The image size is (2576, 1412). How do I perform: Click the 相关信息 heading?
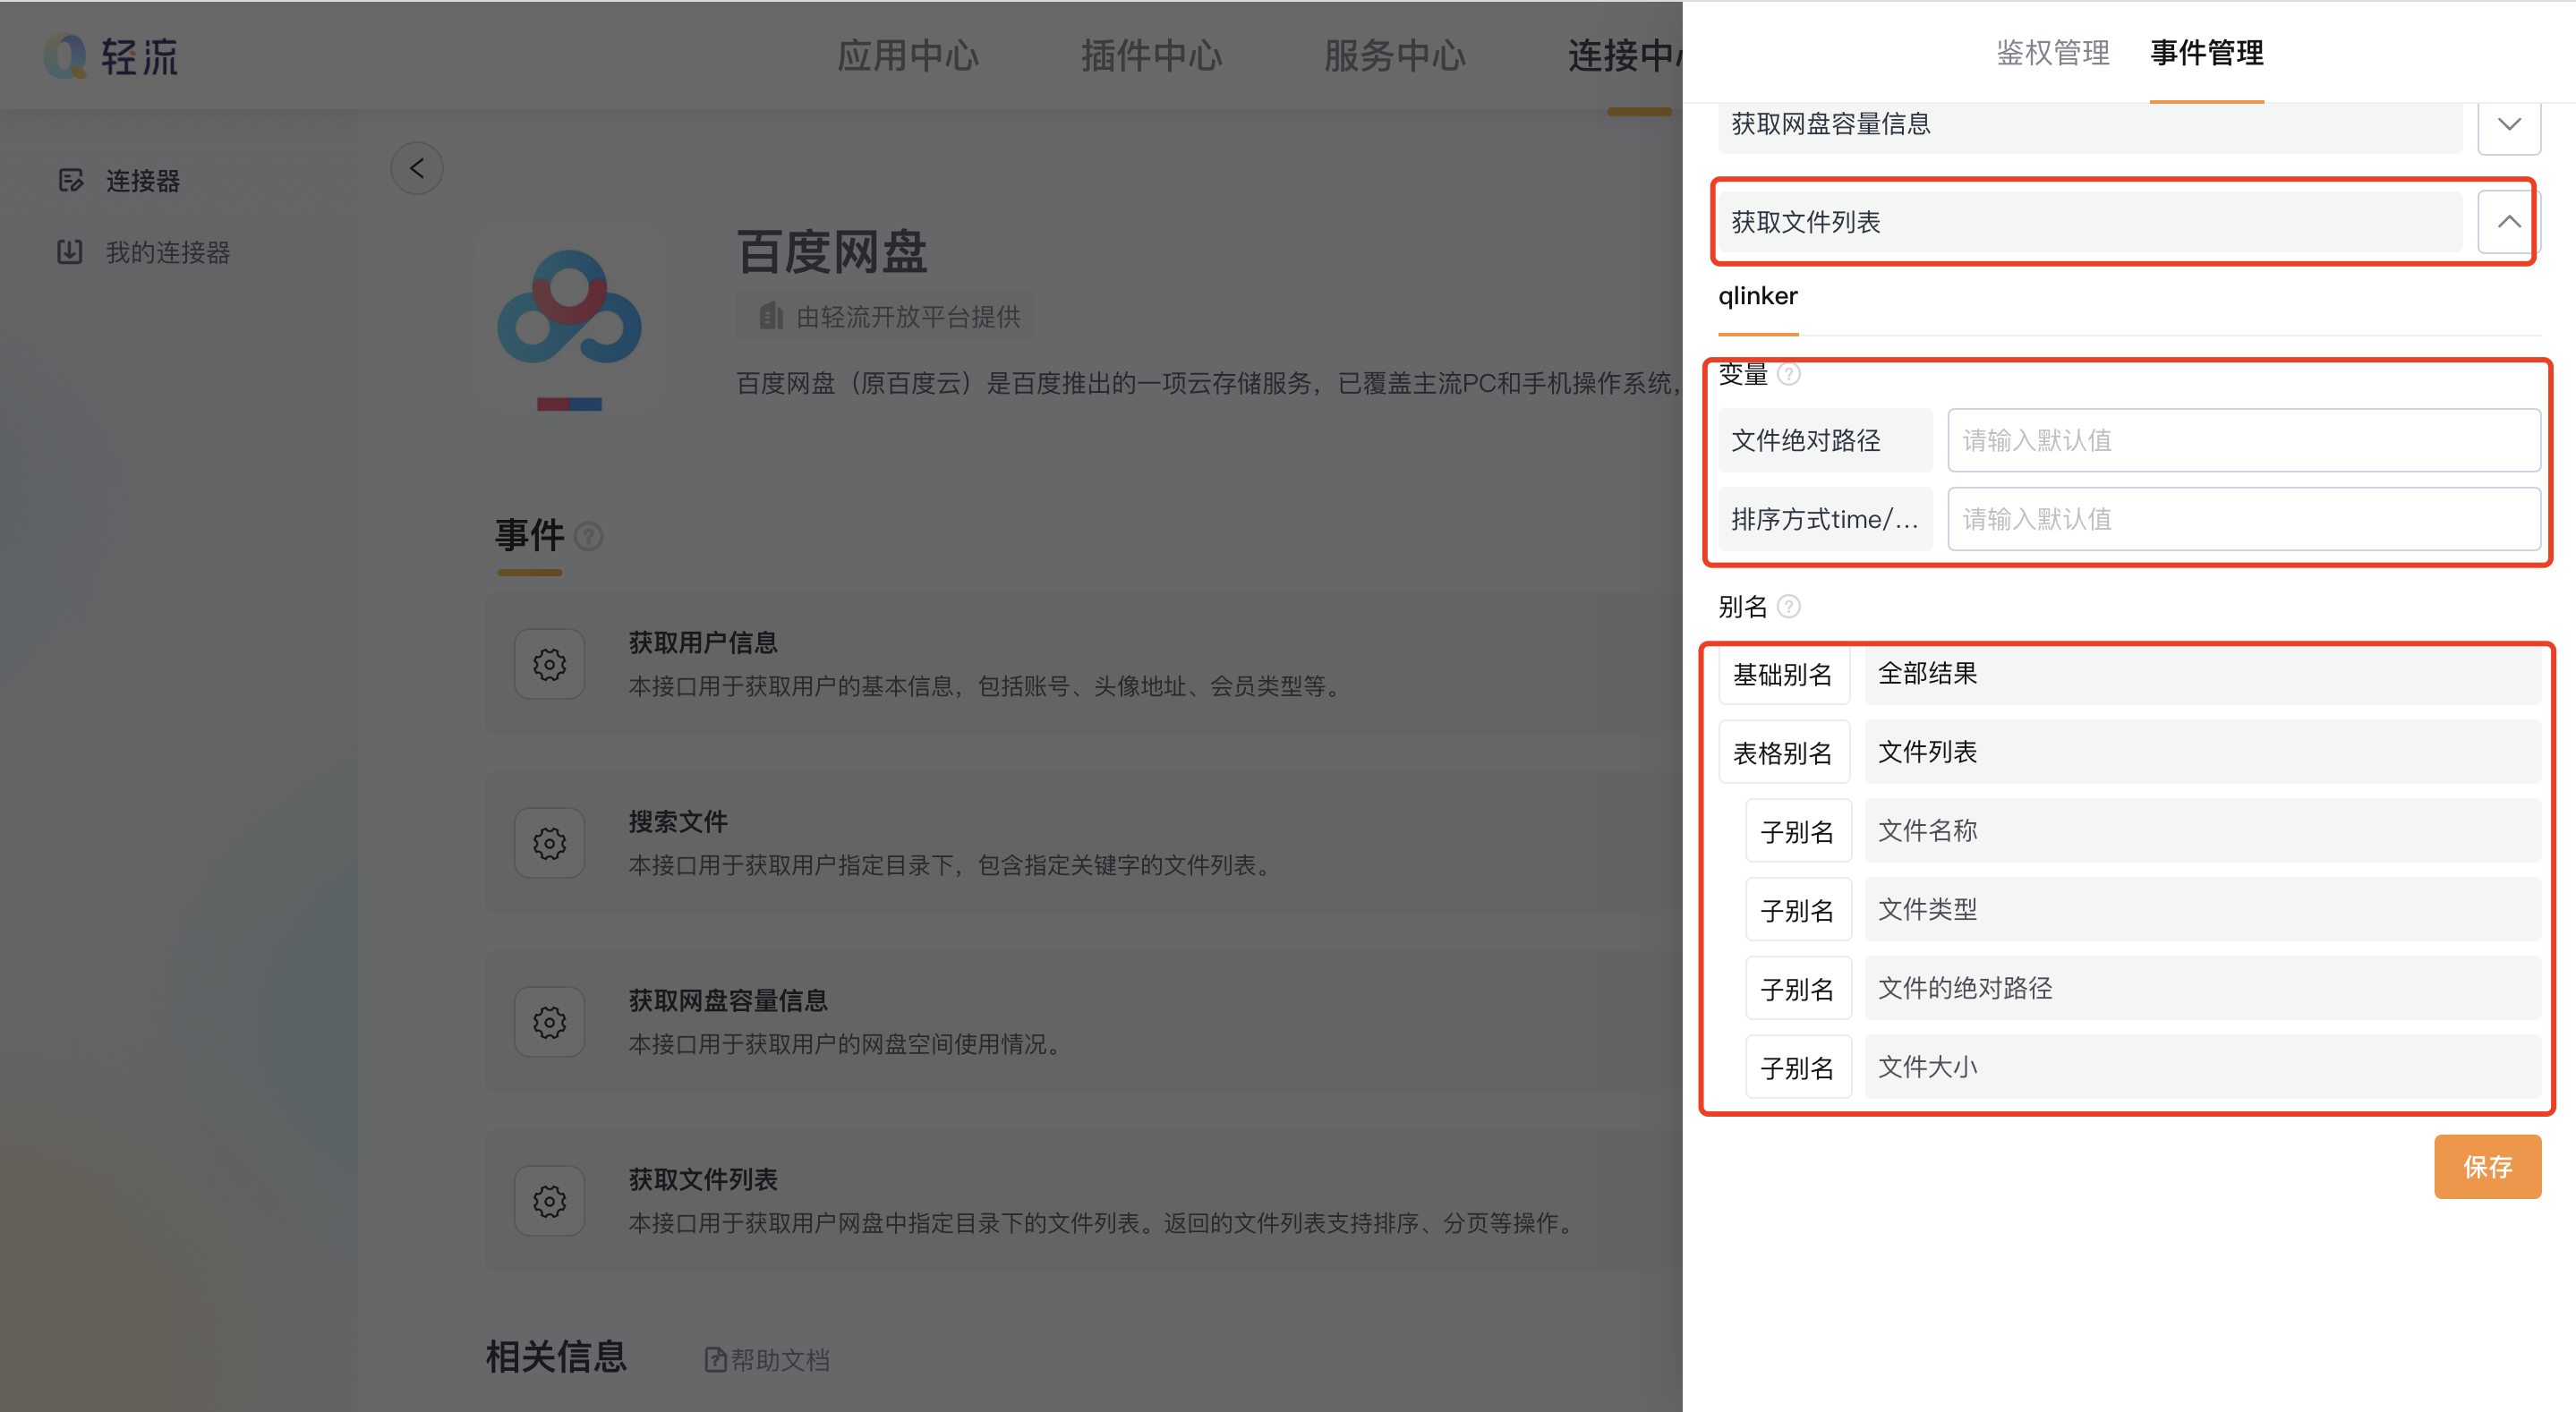[x=556, y=1357]
